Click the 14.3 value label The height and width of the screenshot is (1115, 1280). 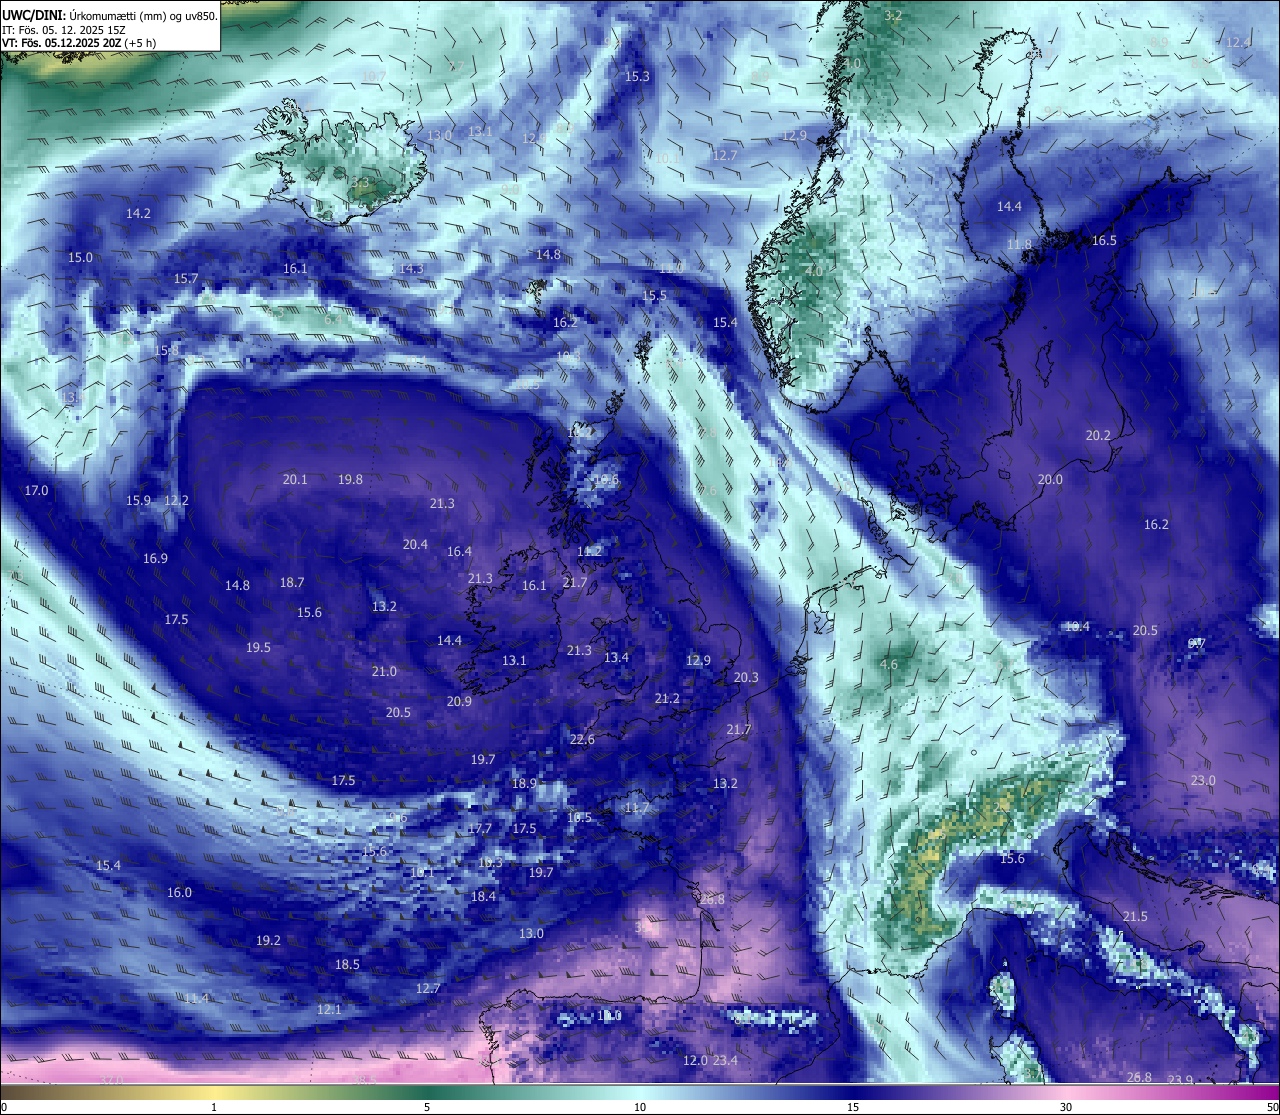point(411,269)
